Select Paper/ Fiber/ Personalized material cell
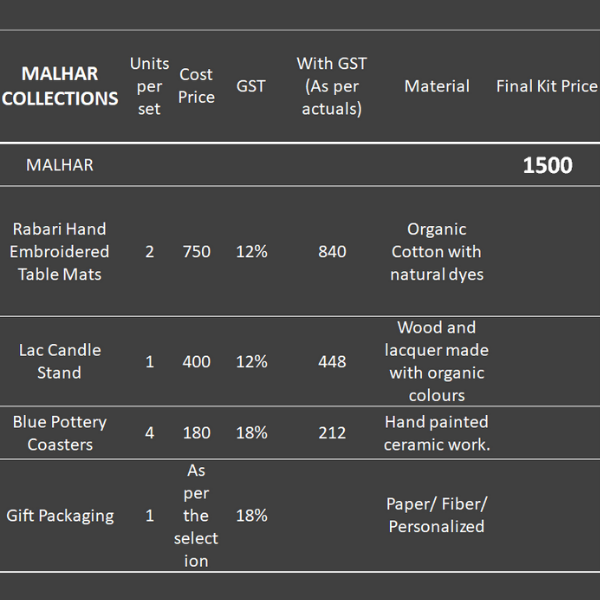The width and height of the screenshot is (600, 600). coord(437,516)
